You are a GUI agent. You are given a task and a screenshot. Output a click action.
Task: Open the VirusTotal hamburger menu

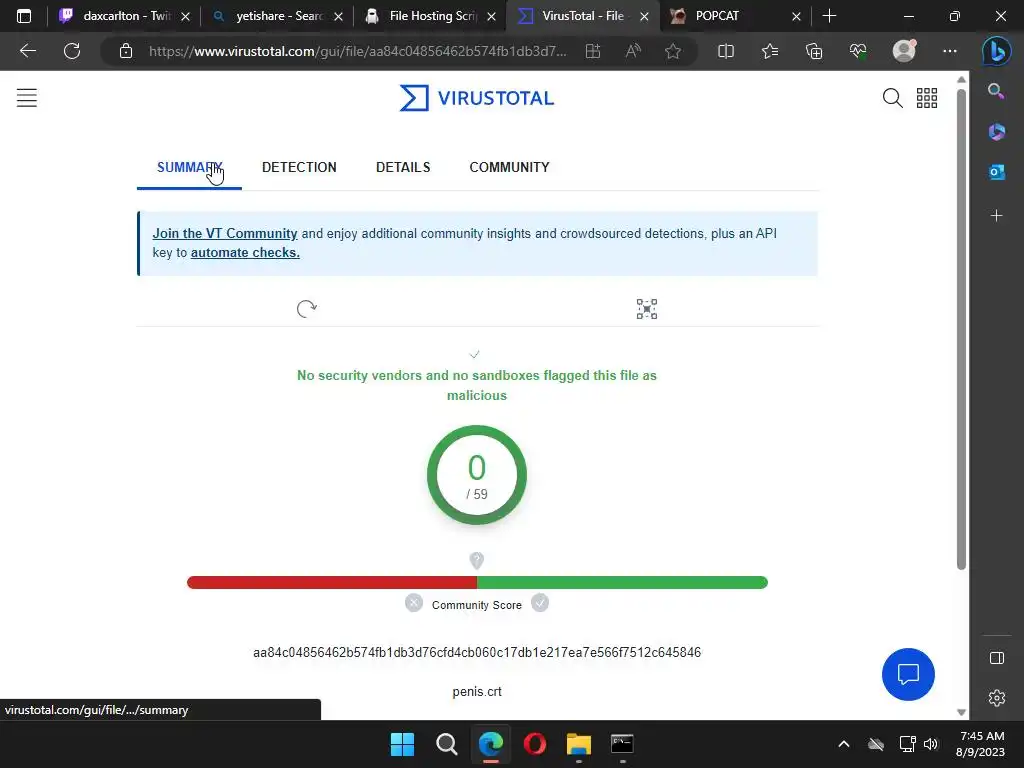tap(27, 98)
